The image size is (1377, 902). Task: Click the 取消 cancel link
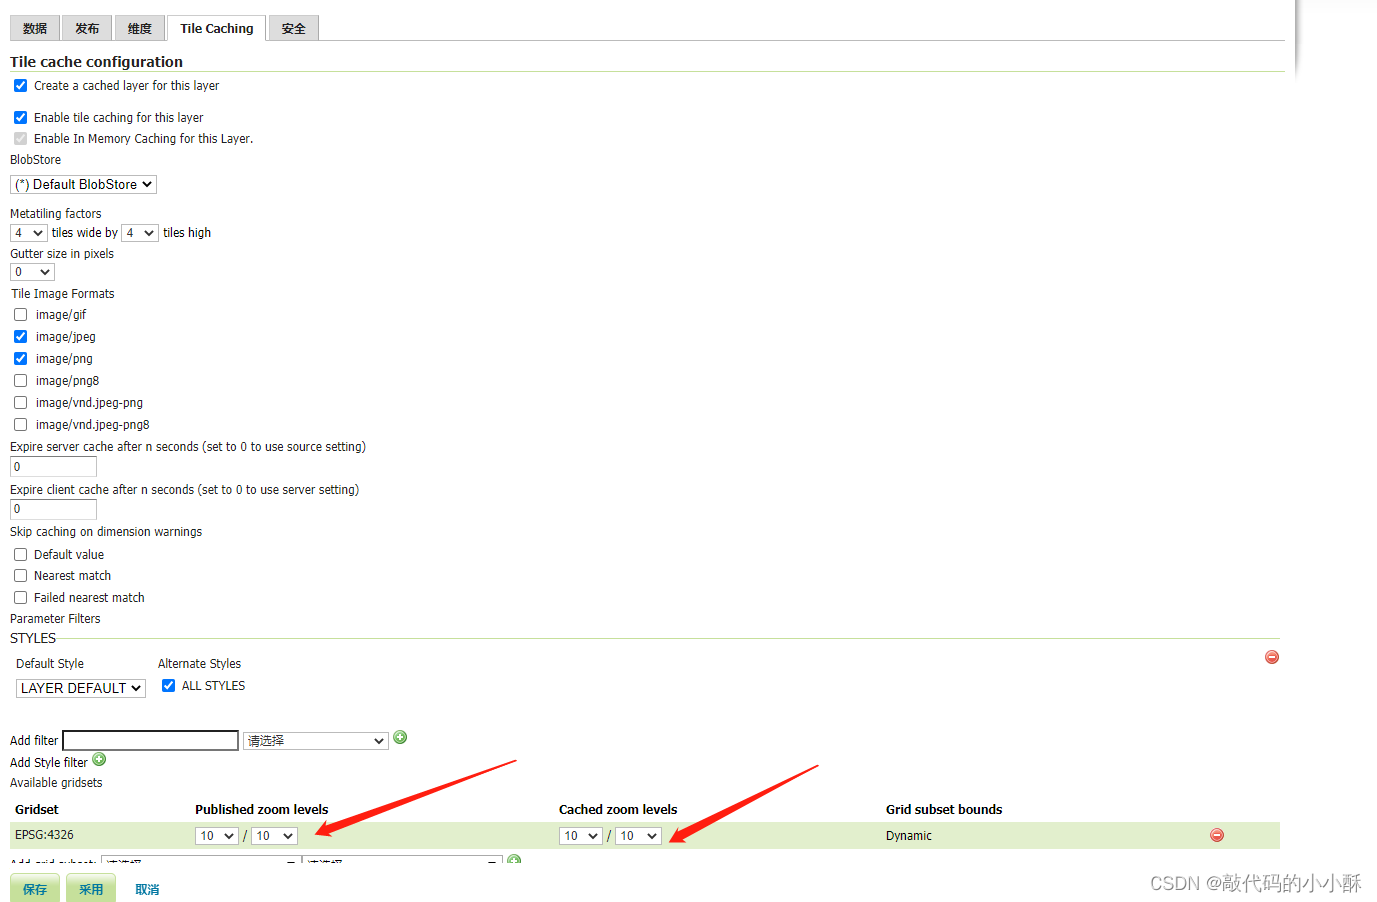click(x=147, y=889)
